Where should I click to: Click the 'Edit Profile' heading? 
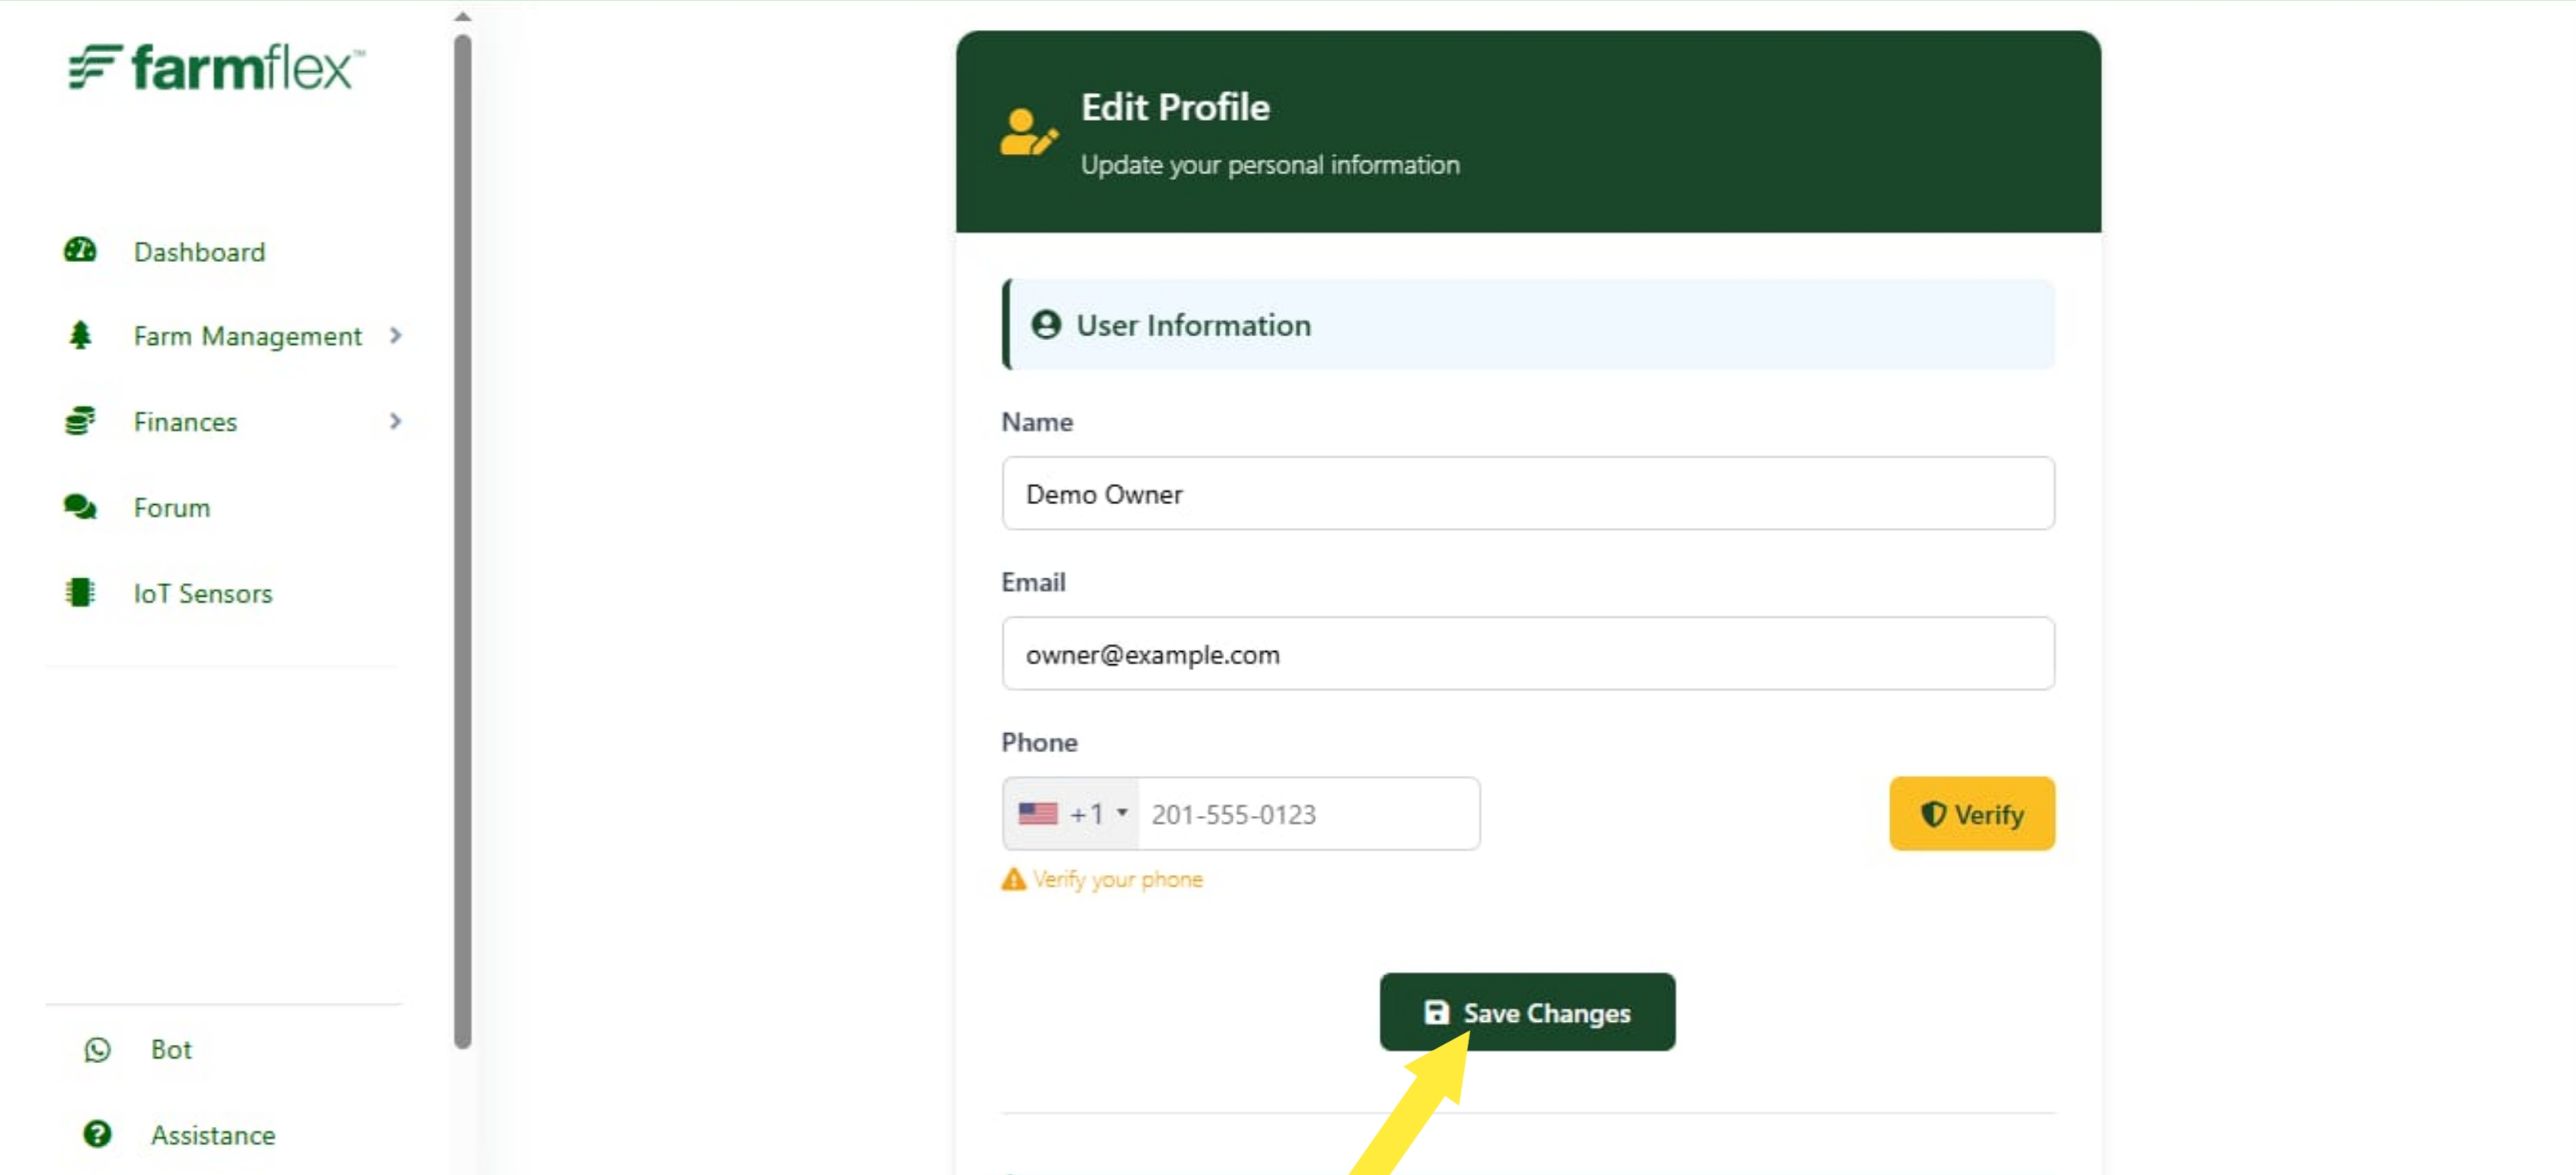1175,107
